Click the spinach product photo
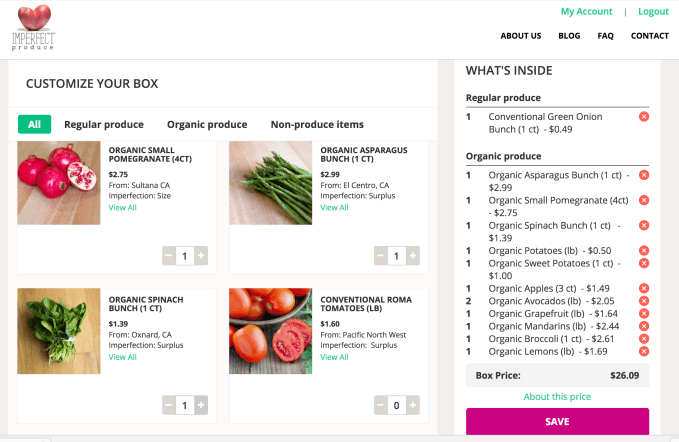The image size is (679, 442). click(x=59, y=331)
